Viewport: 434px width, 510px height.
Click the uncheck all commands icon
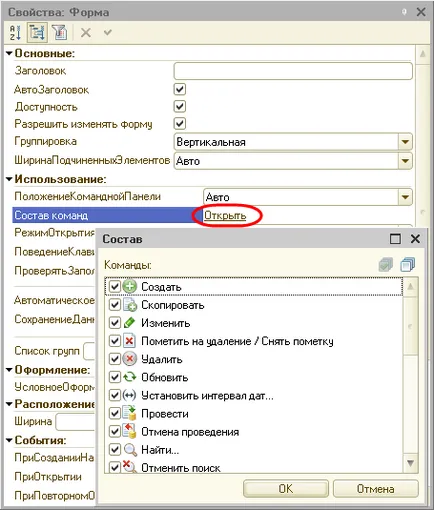pos(408,265)
